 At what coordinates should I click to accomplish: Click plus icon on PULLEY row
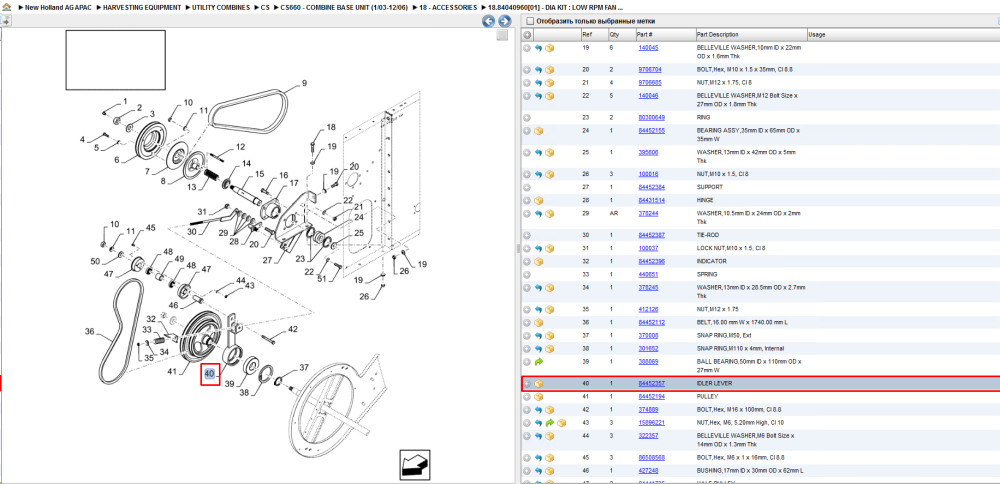click(527, 397)
